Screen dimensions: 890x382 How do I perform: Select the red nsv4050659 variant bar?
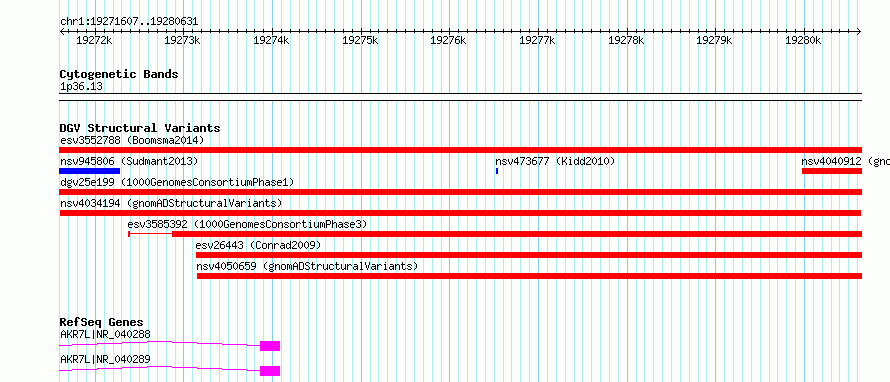pos(529,276)
